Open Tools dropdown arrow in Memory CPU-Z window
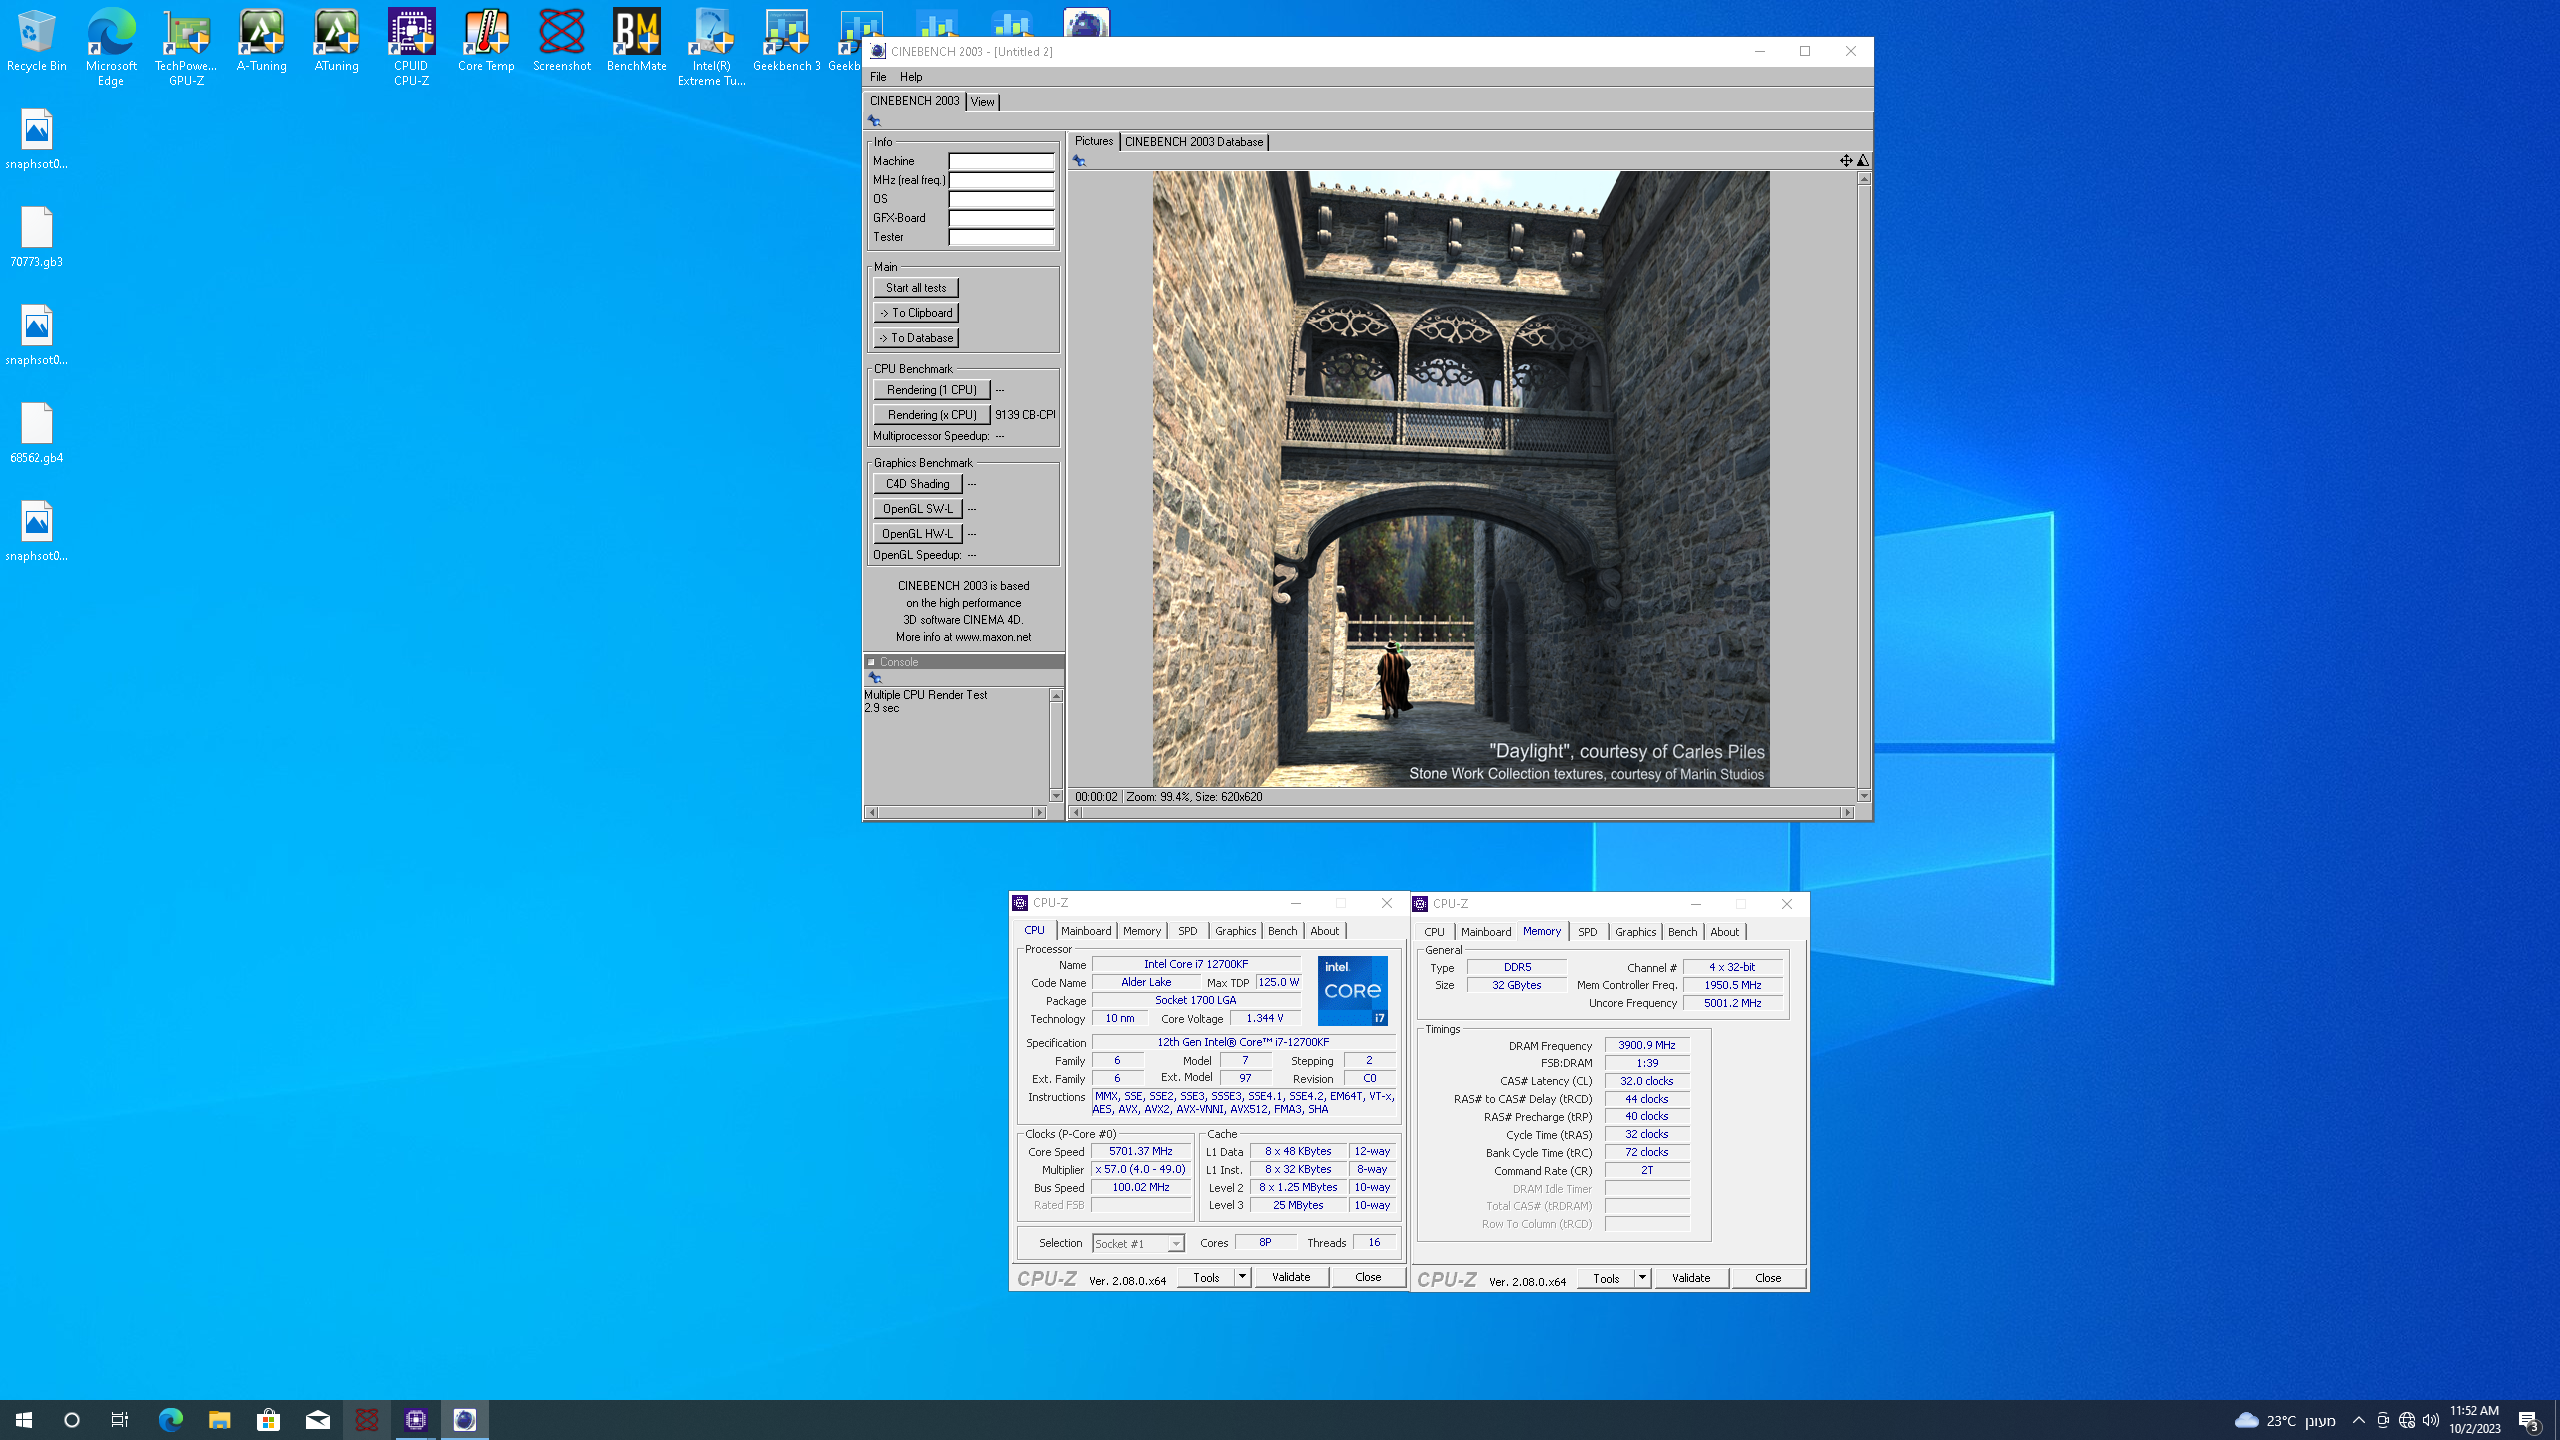The width and height of the screenshot is (2560, 1440). coord(1642,1278)
